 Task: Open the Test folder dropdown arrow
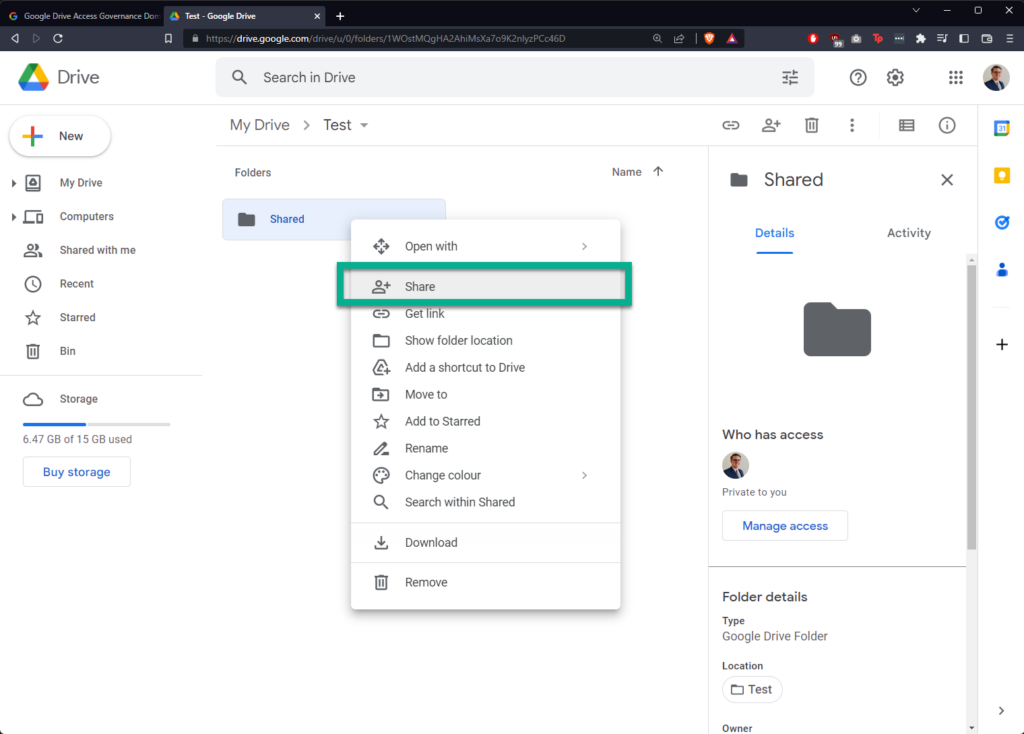click(364, 125)
